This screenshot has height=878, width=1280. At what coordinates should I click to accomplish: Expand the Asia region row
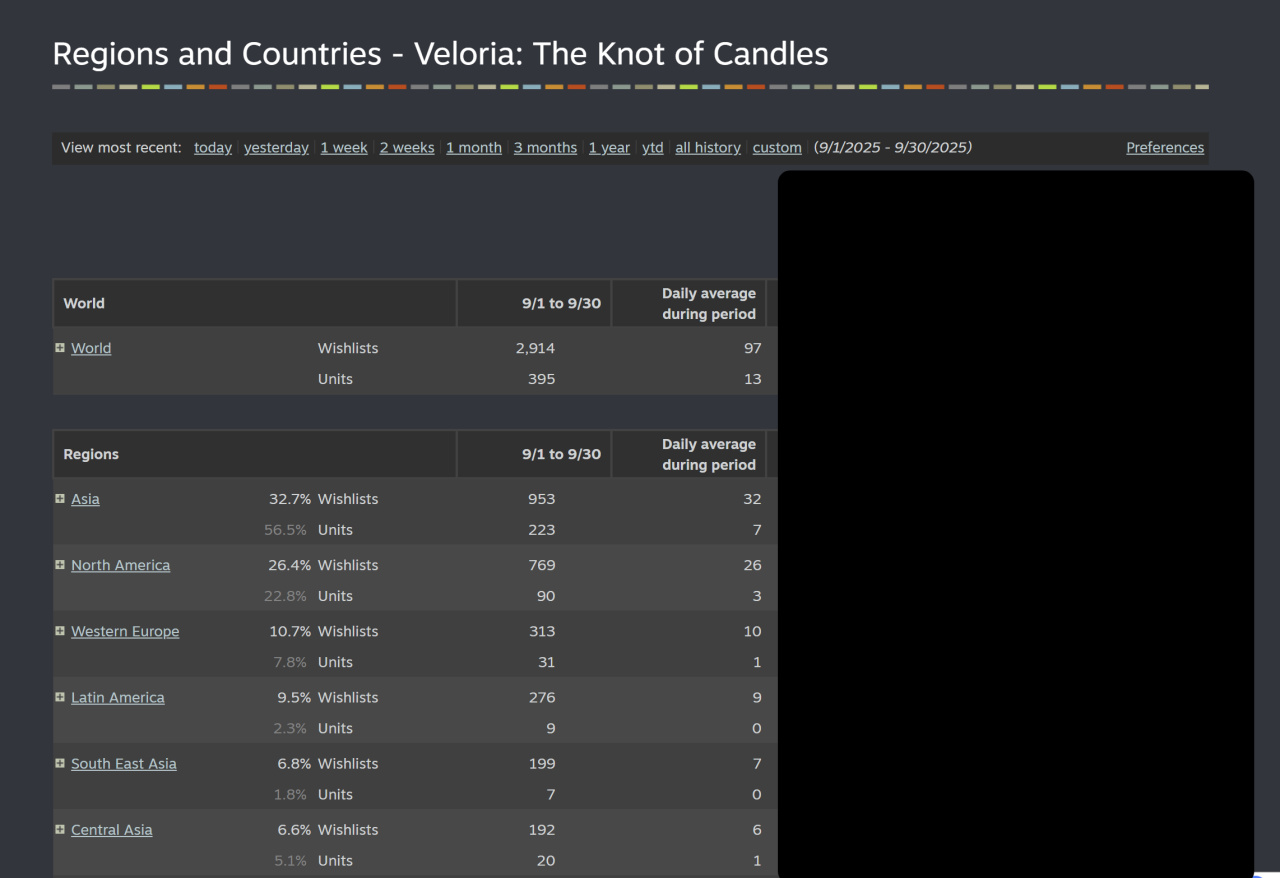tap(60, 499)
